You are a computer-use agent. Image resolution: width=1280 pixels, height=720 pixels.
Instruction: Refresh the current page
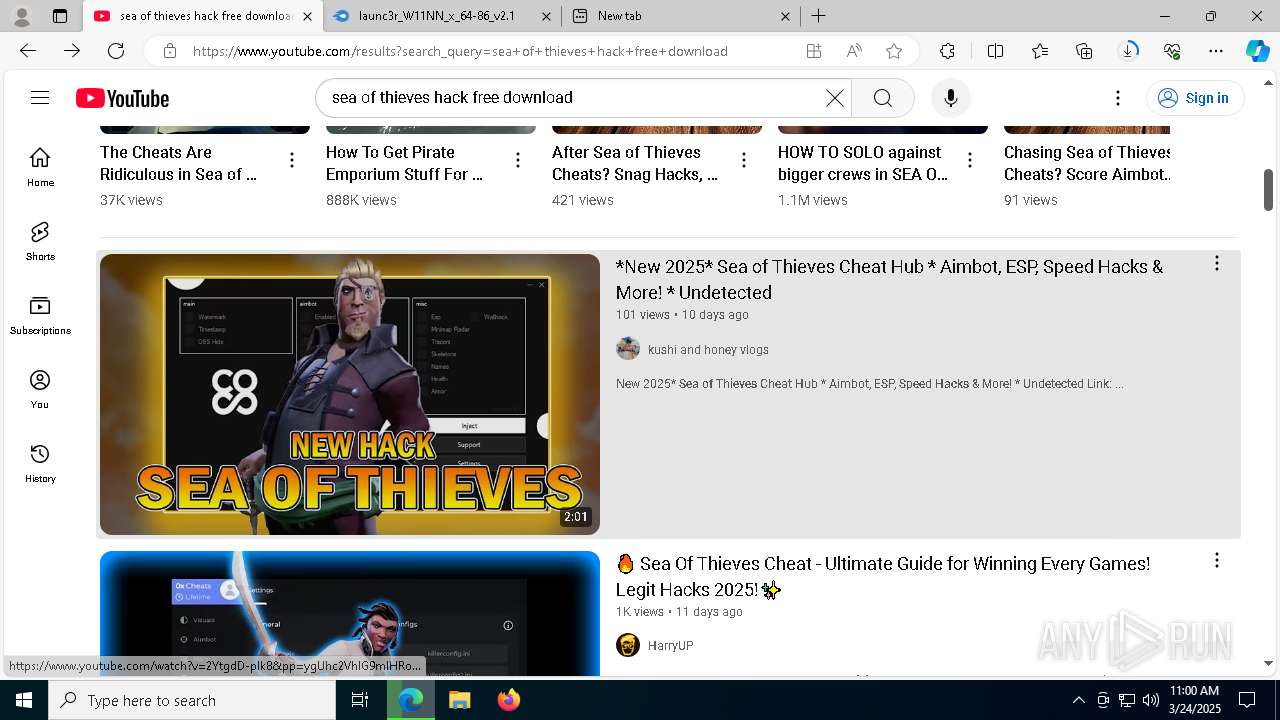coord(116,51)
